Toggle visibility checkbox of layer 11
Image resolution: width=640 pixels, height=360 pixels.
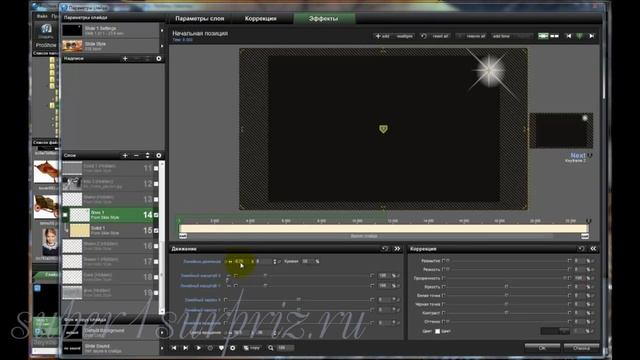pos(156,168)
